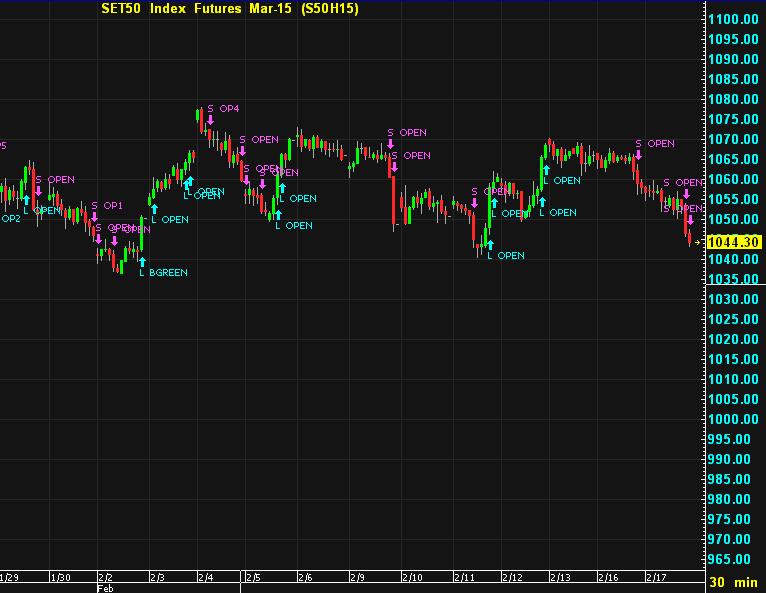
Task: Click the small yellow current-price arrow marker
Action: (x=698, y=242)
